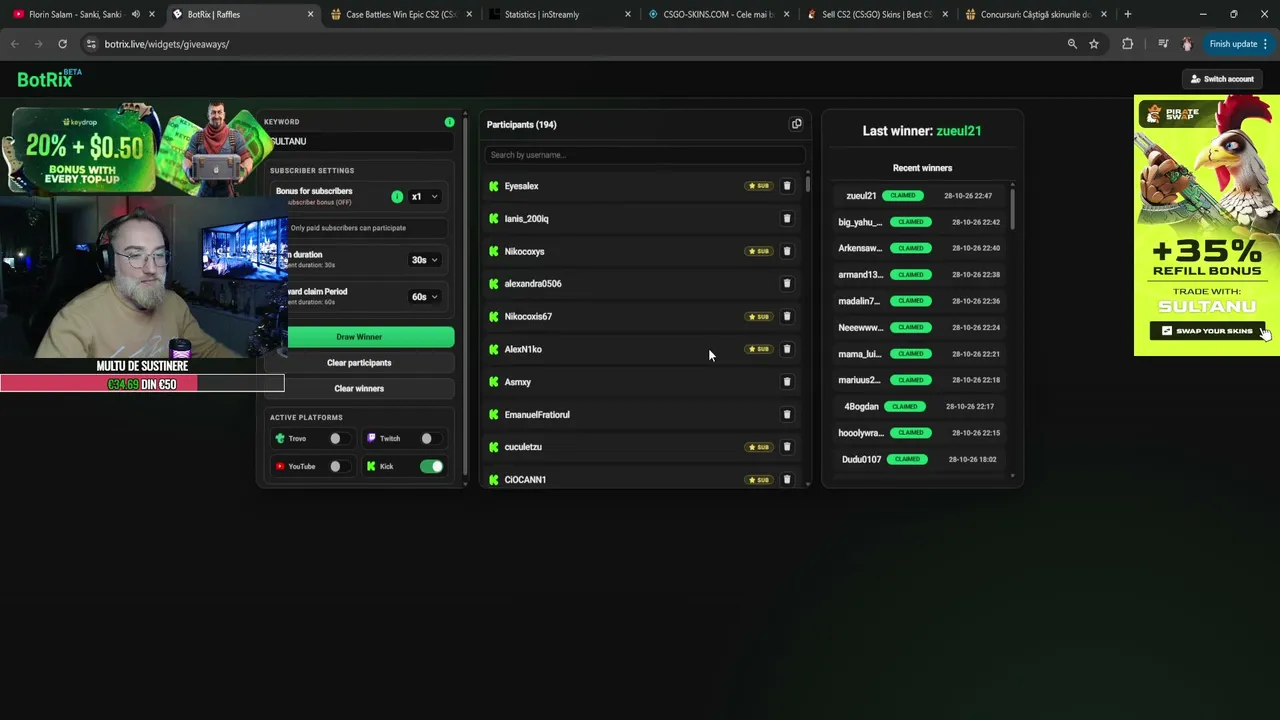Open a new browser tab

point(1127,14)
